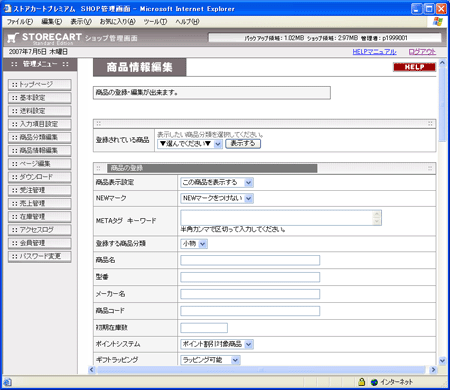The height and width of the screenshot is (390, 450).
Task: Open アクセスログ from the admin menu
Action: point(40,230)
